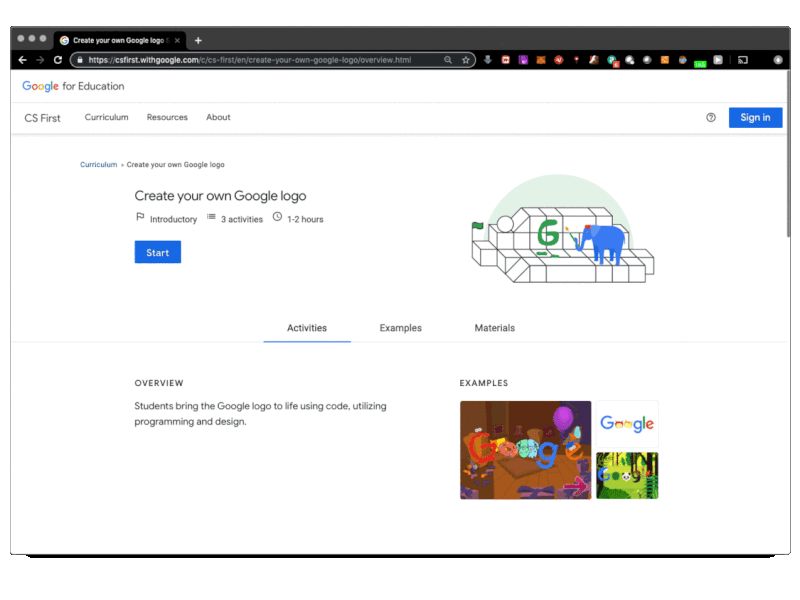The image size is (800, 600).
Task: Click the '3 activities' label
Action: pyautogui.click(x=242, y=219)
